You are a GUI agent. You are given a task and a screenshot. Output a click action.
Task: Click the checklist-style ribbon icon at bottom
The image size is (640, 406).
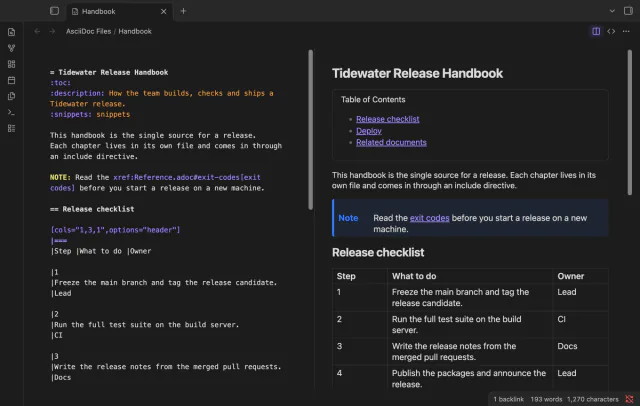(11, 129)
